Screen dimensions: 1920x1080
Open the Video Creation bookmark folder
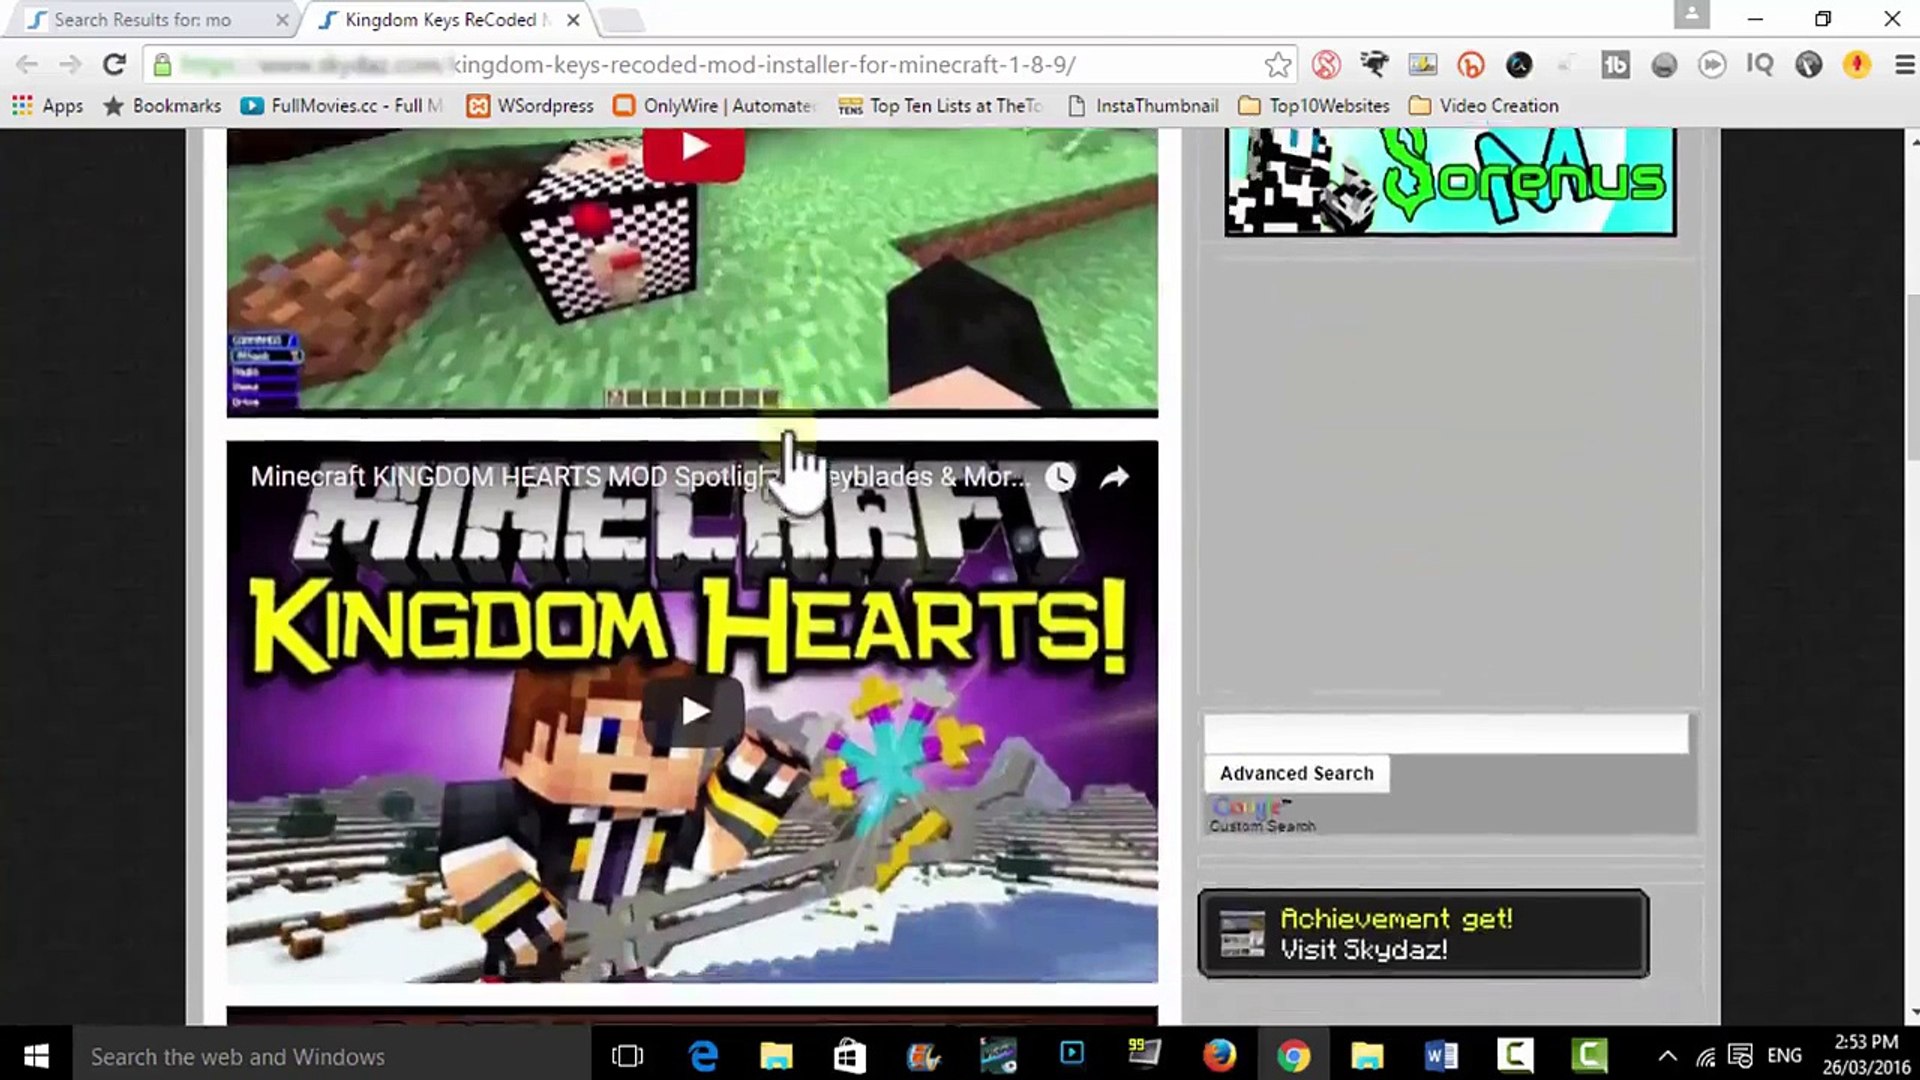tap(1484, 106)
